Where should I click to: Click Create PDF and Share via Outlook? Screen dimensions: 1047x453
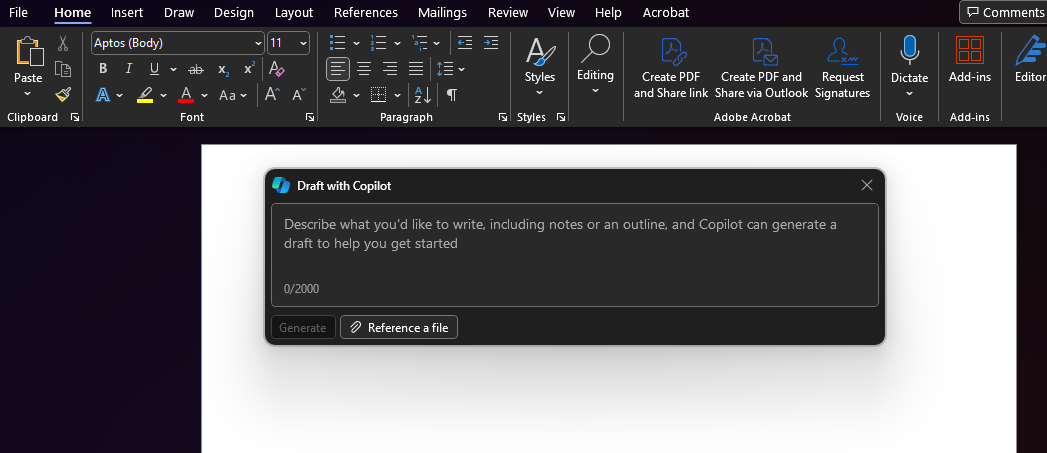coord(762,67)
